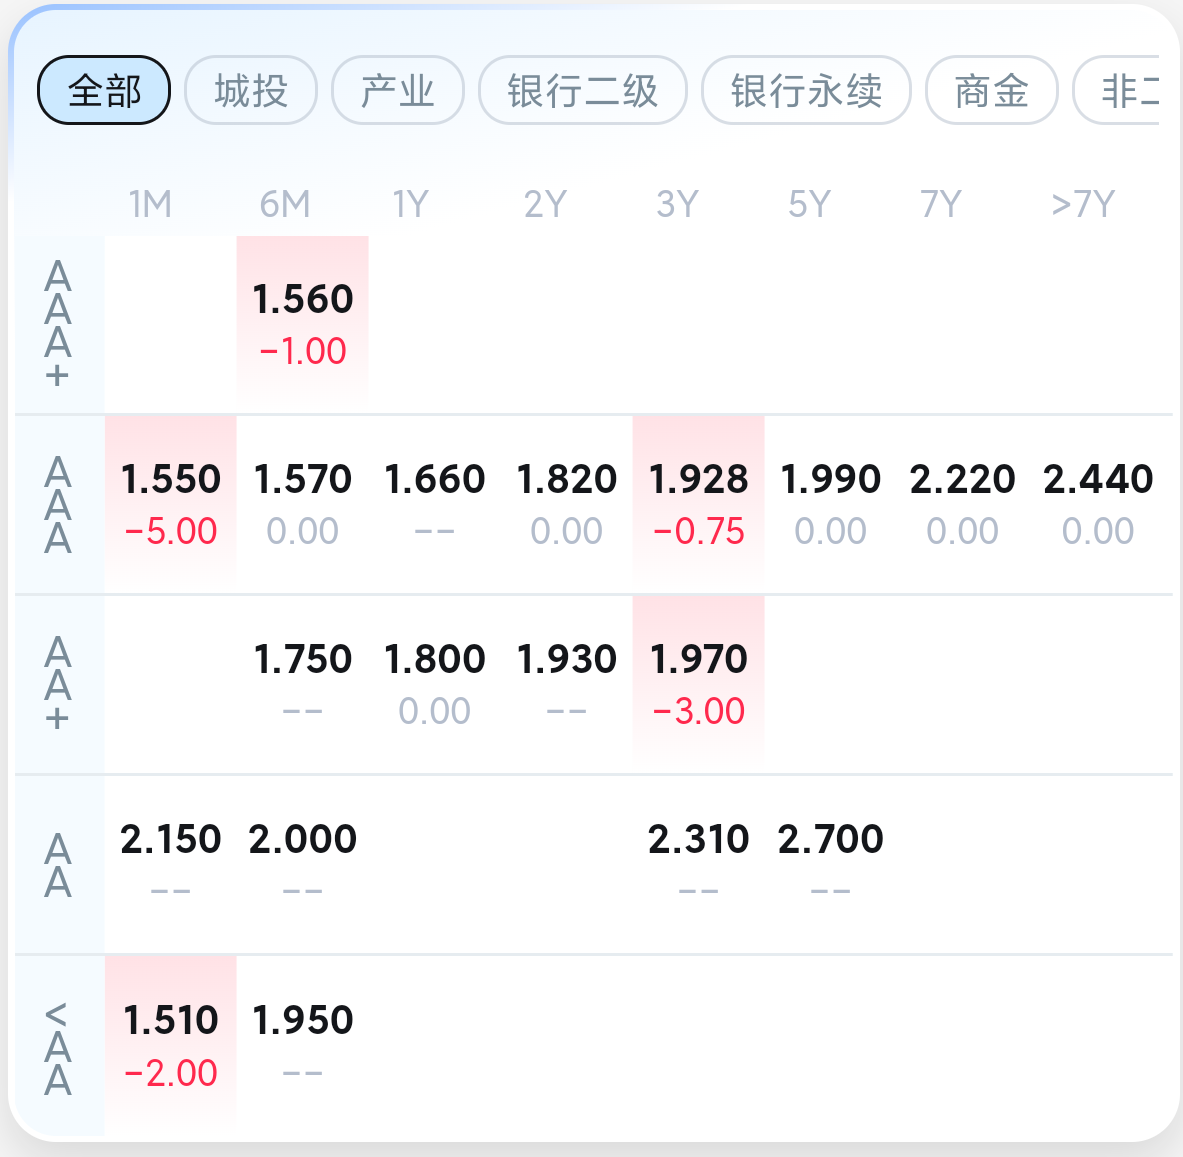This screenshot has width=1183, height=1157.
Task: Switch to the 城投 tab
Action: point(251,91)
